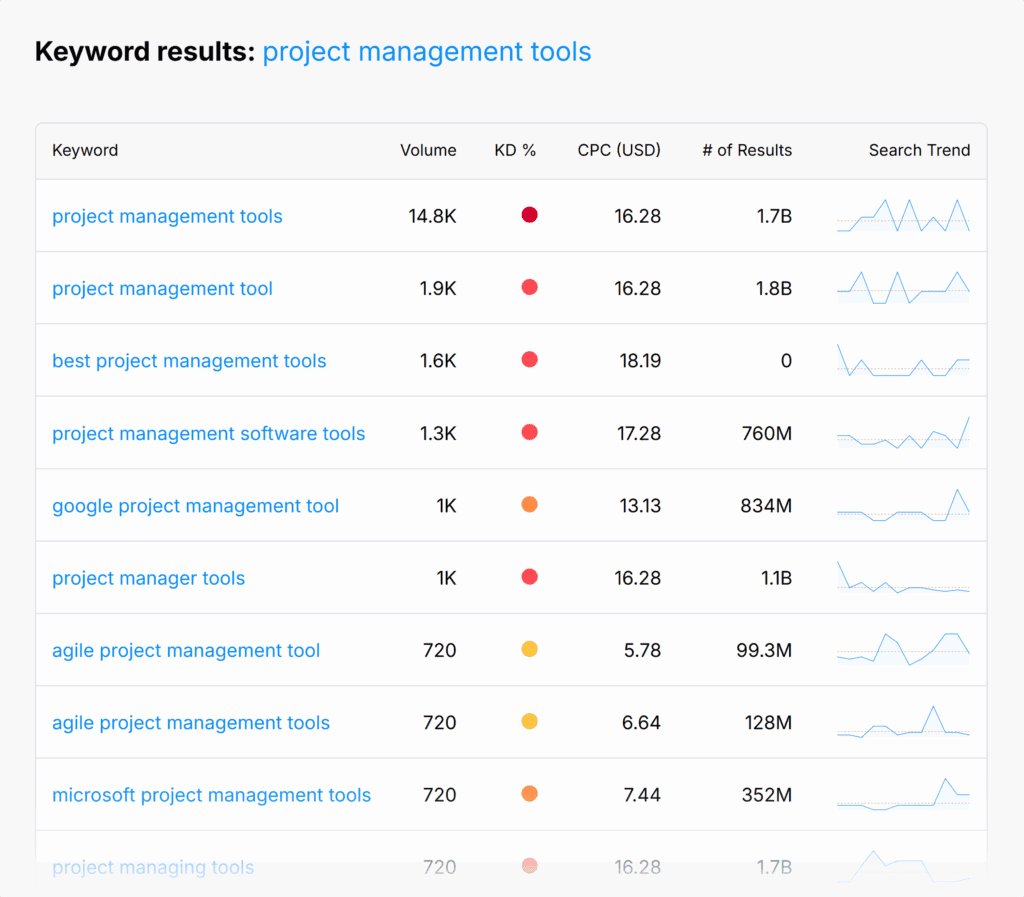Image resolution: width=1024 pixels, height=897 pixels.
Task: Select the KD dot next to "best project management tools"
Action: pyautogui.click(x=529, y=359)
